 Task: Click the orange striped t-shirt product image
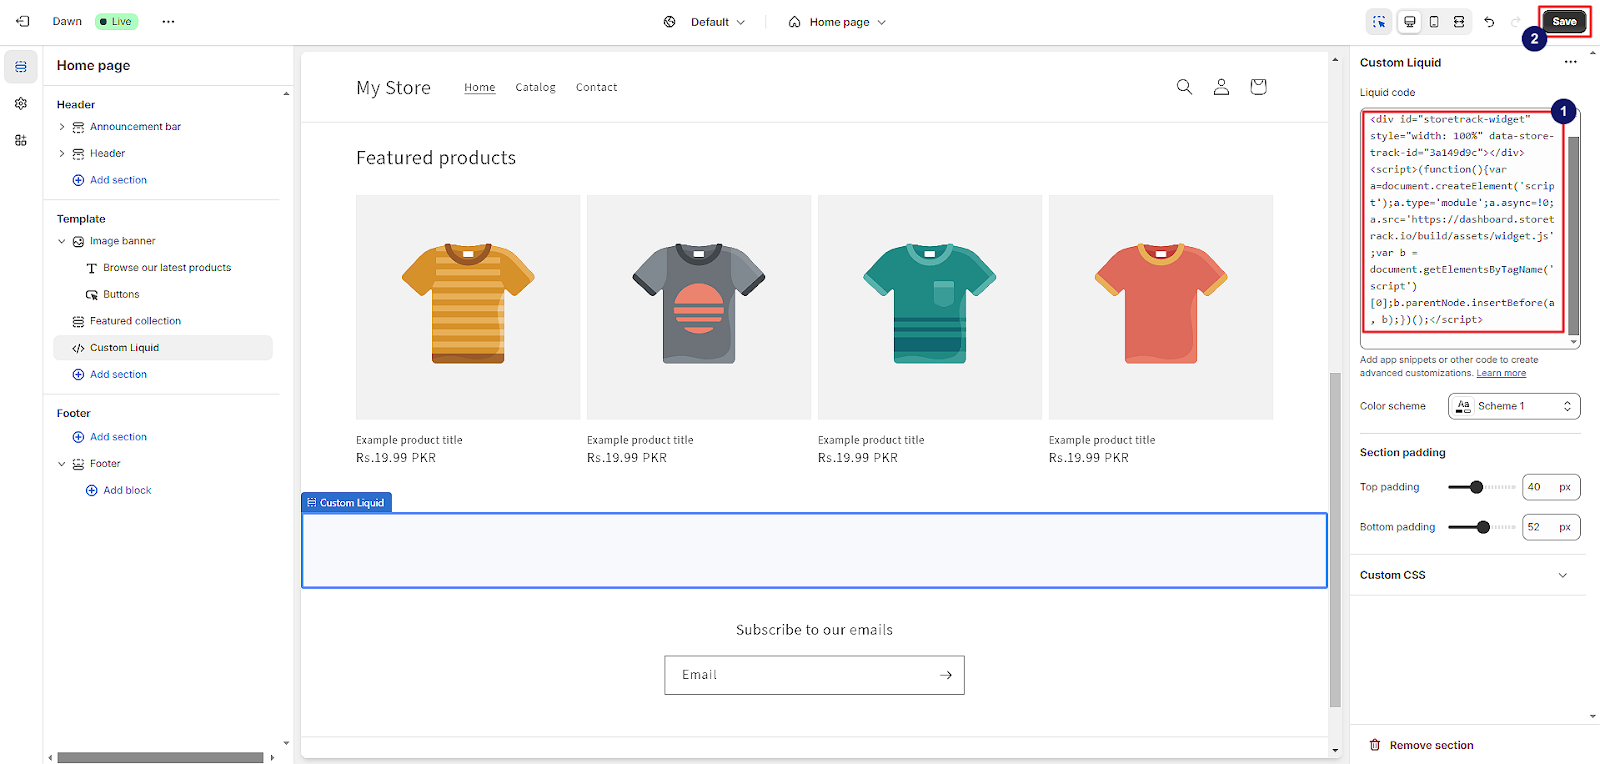pyautogui.click(x=468, y=307)
